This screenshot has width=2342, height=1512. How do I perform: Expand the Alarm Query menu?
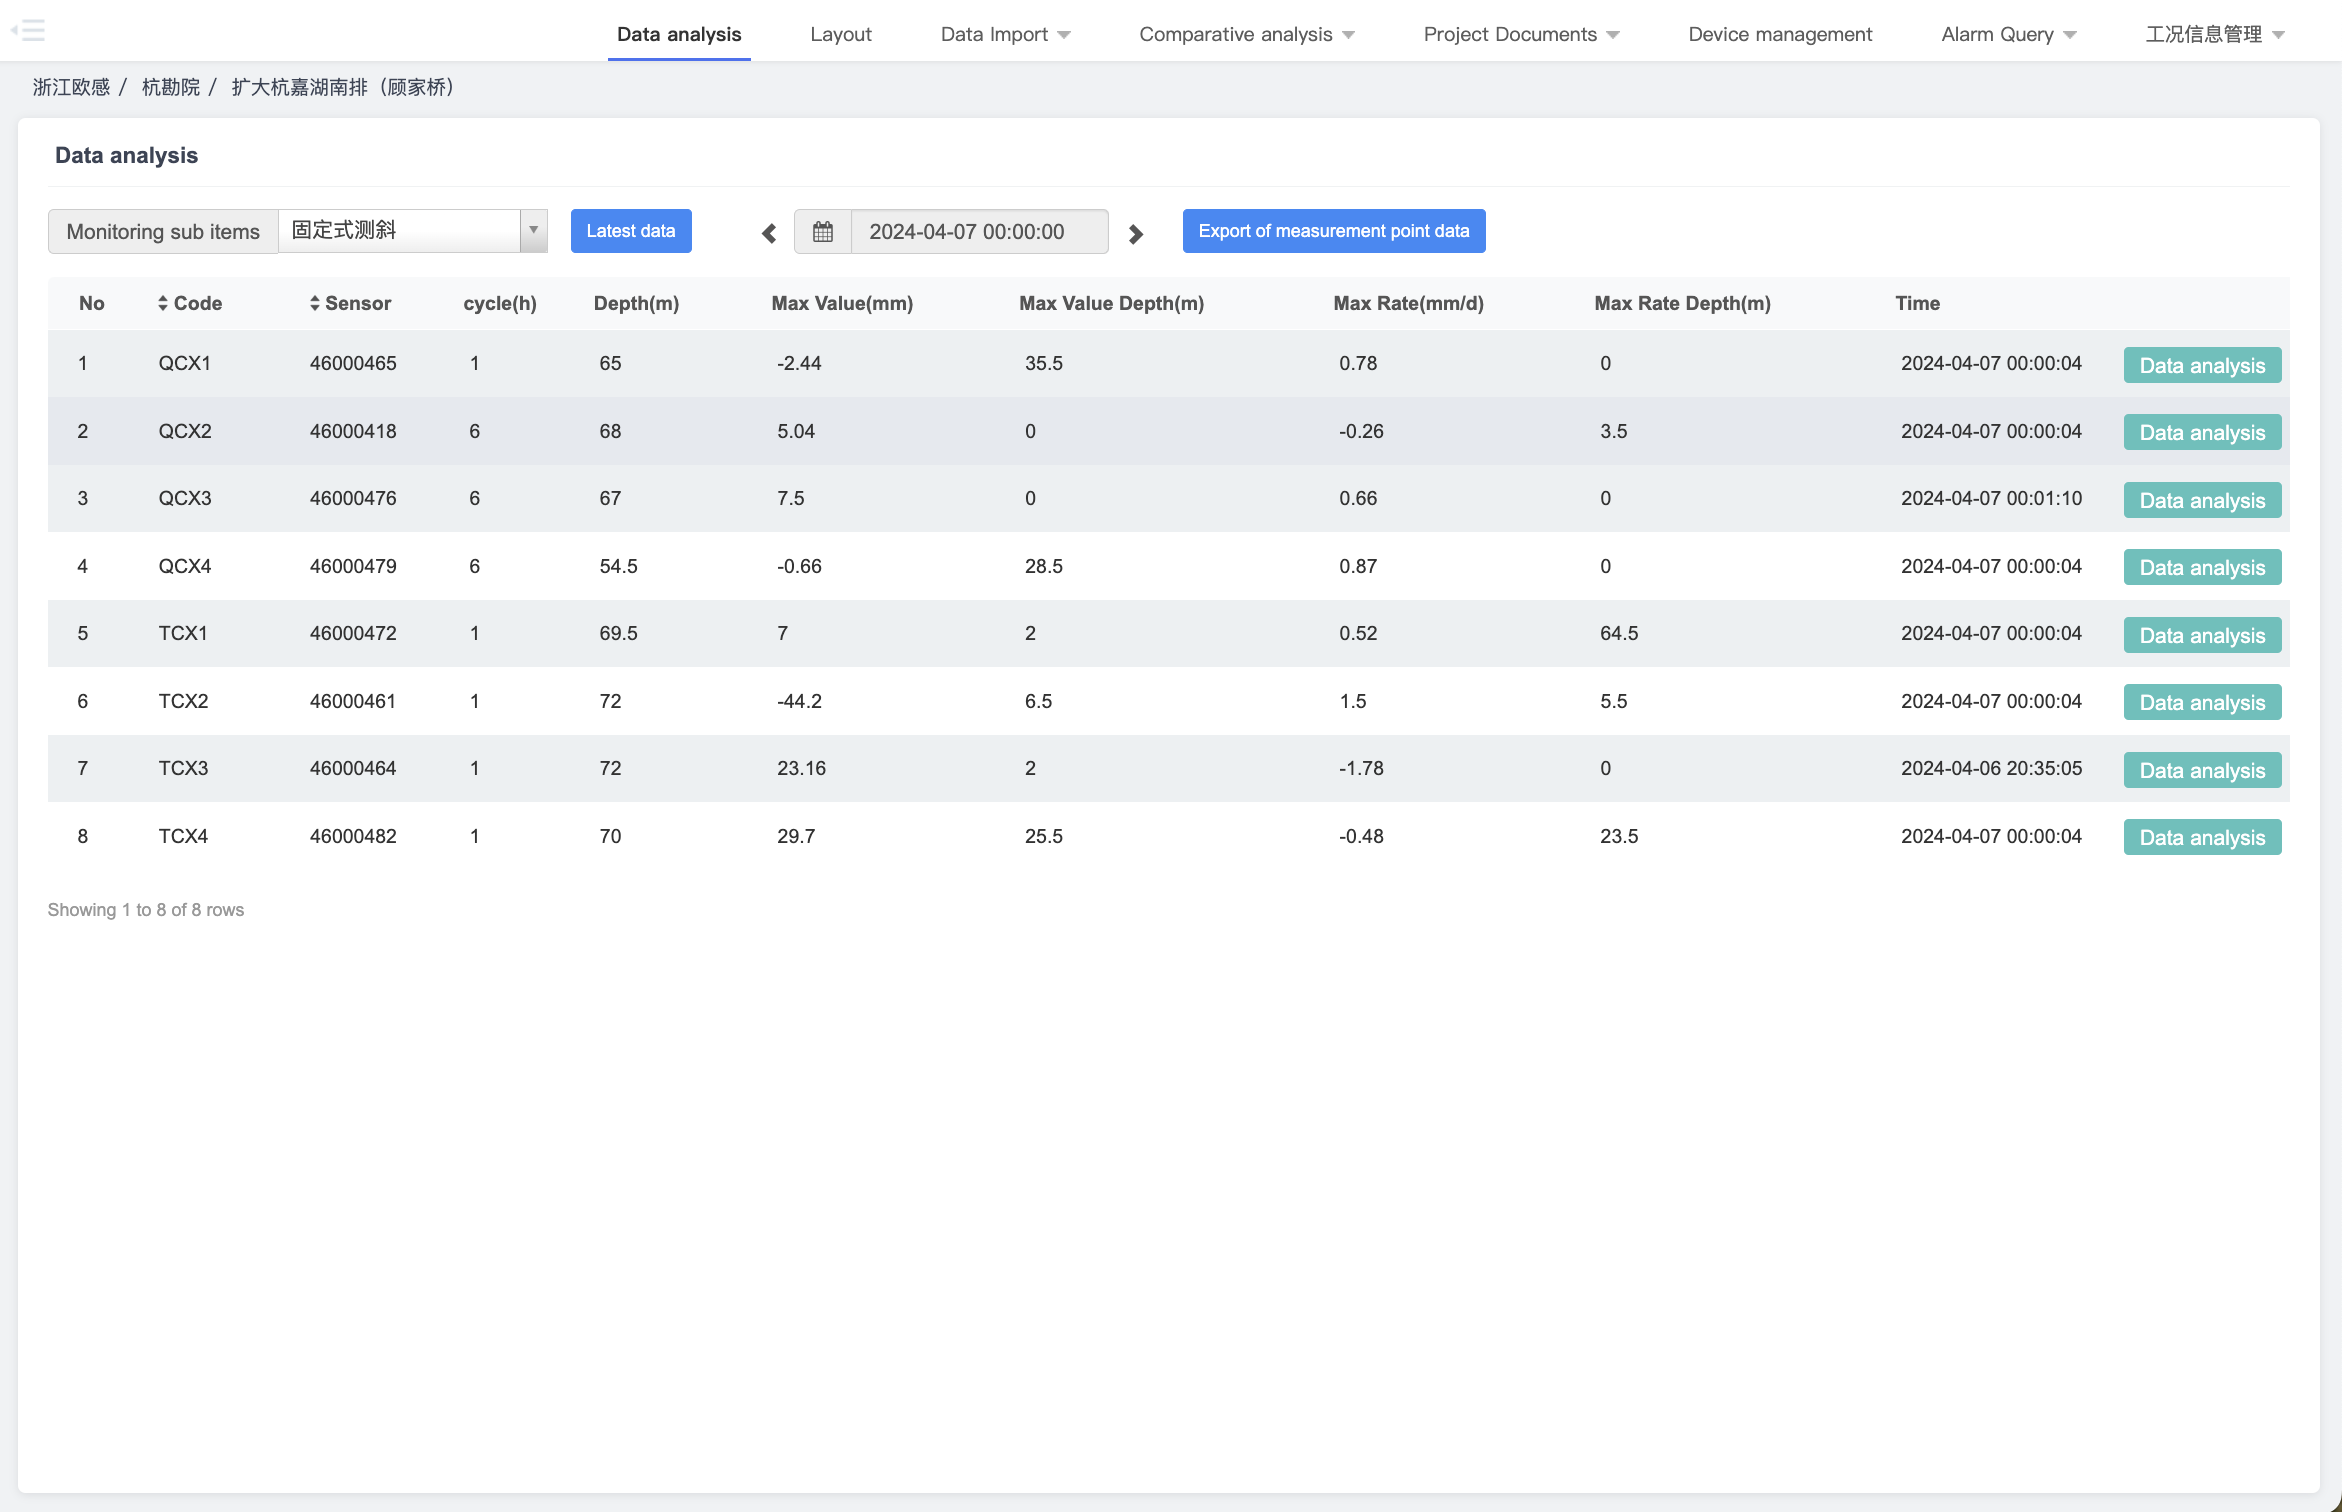2009,34
